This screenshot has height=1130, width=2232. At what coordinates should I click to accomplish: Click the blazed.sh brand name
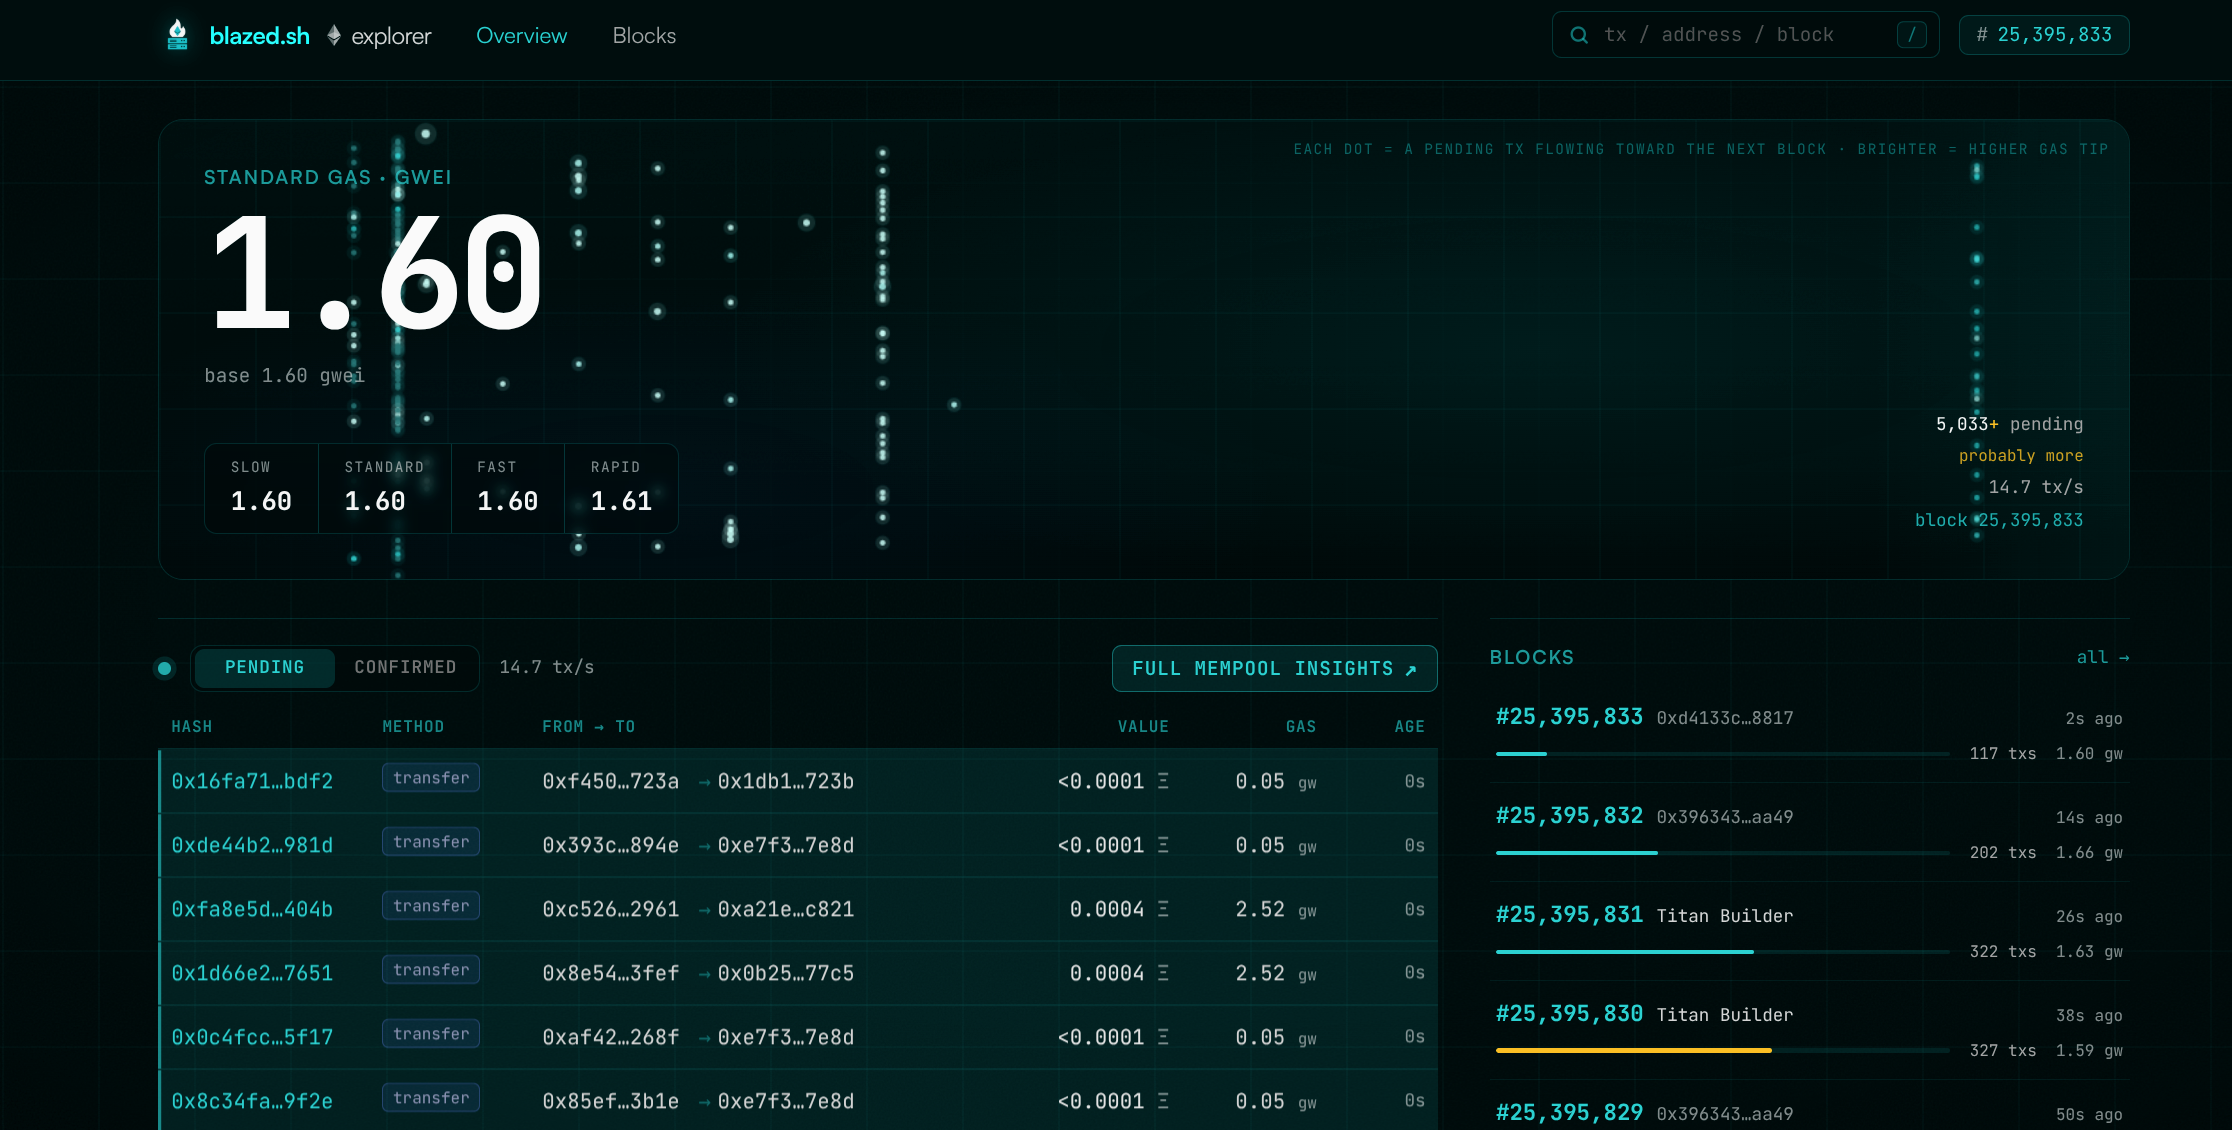click(x=260, y=36)
